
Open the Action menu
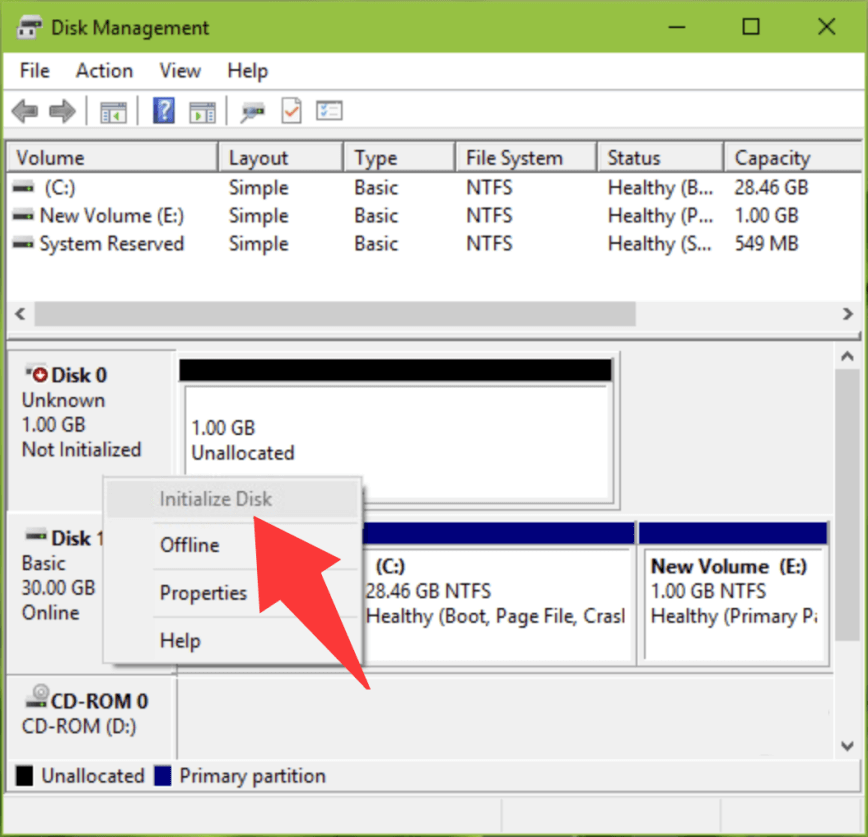click(x=104, y=71)
